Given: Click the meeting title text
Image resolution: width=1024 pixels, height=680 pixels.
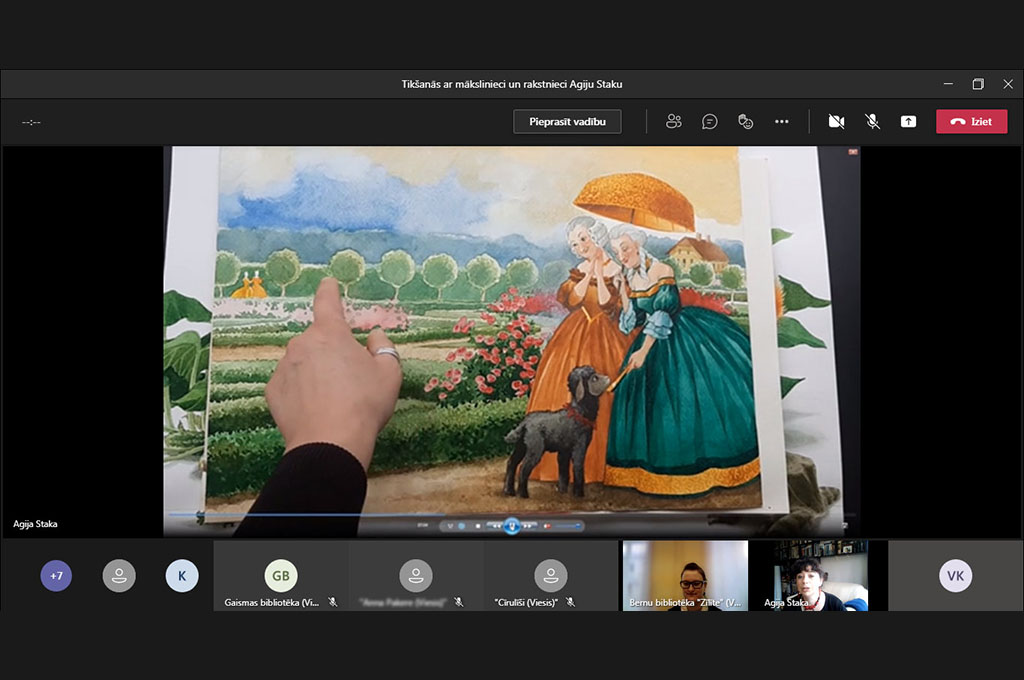Looking at the screenshot, I should coord(511,84).
